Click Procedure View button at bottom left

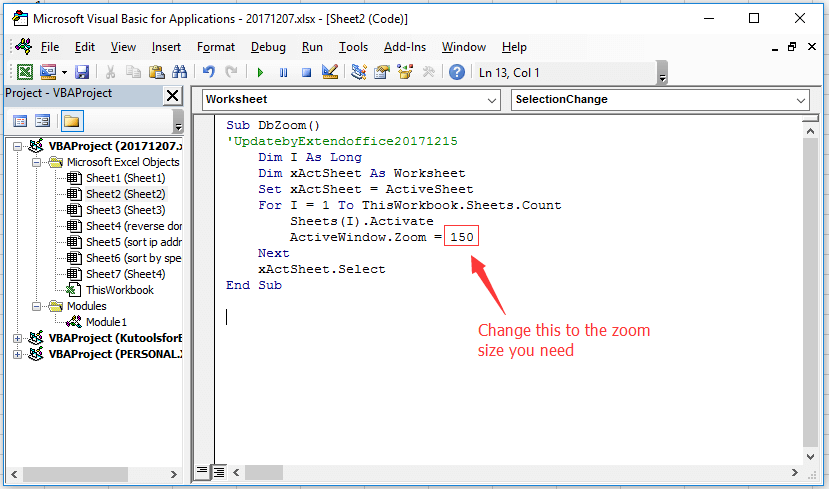pos(202,471)
